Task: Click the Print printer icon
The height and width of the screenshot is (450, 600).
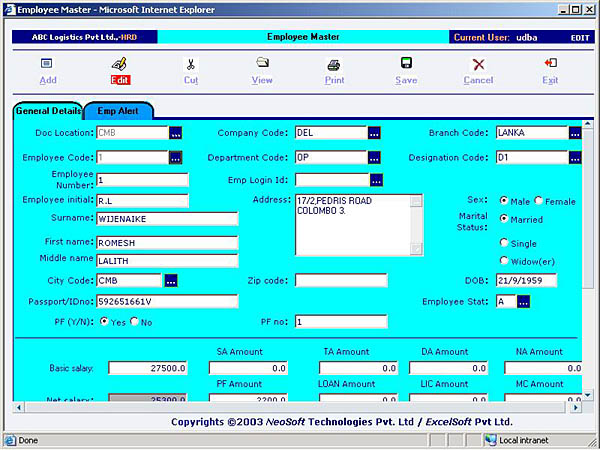Action: [x=334, y=64]
